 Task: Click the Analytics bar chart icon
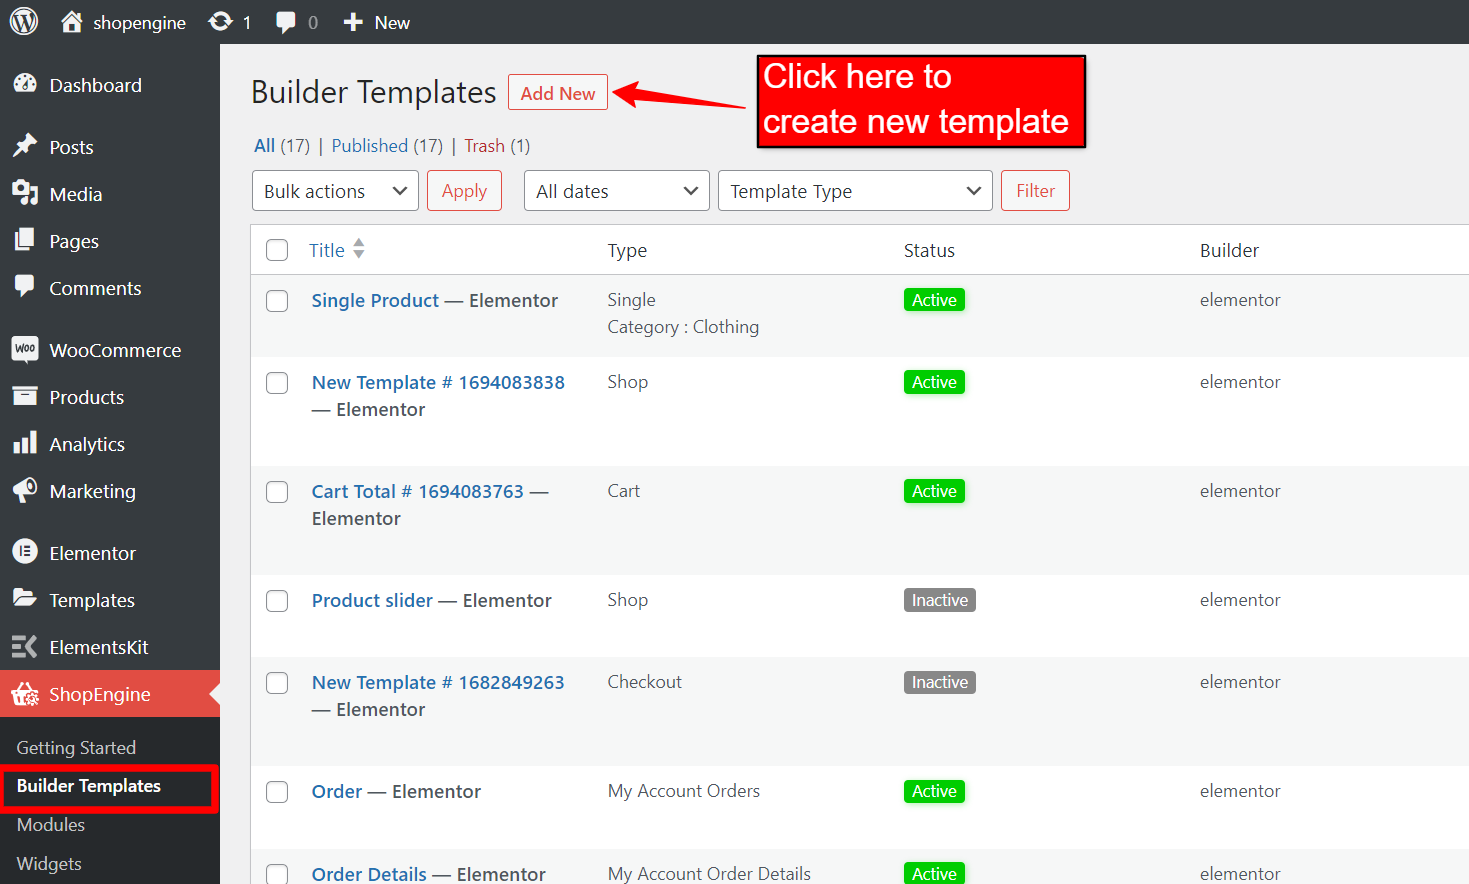pos(25,443)
